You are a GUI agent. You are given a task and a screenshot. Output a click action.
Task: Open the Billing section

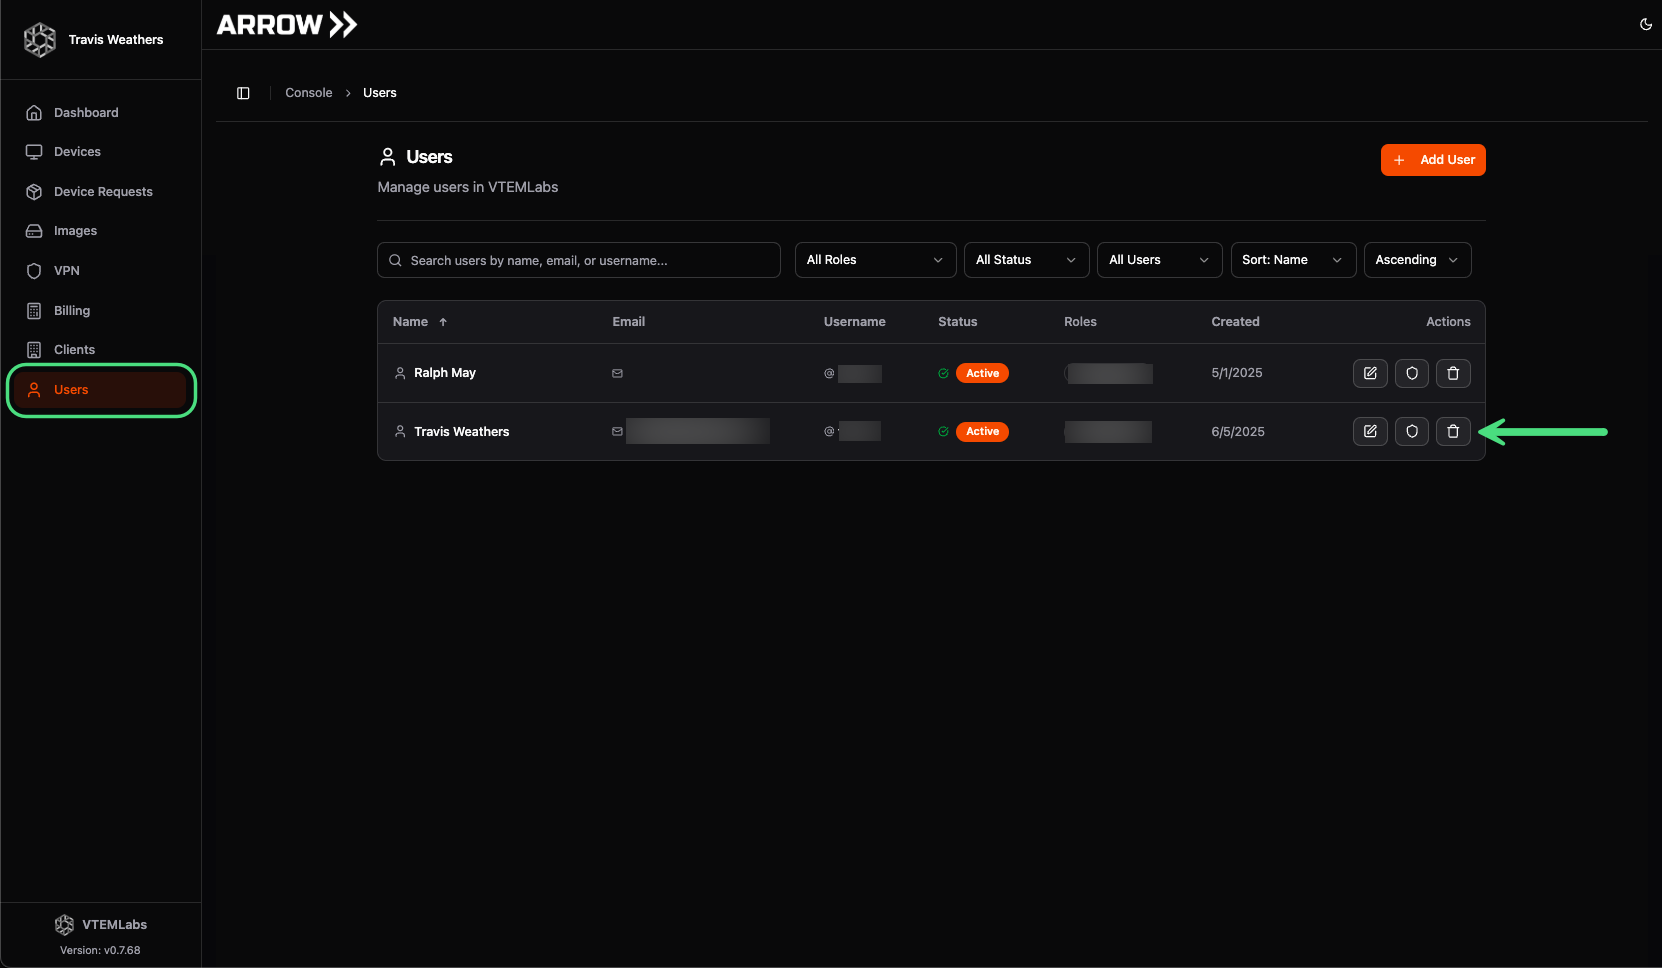click(x=71, y=310)
